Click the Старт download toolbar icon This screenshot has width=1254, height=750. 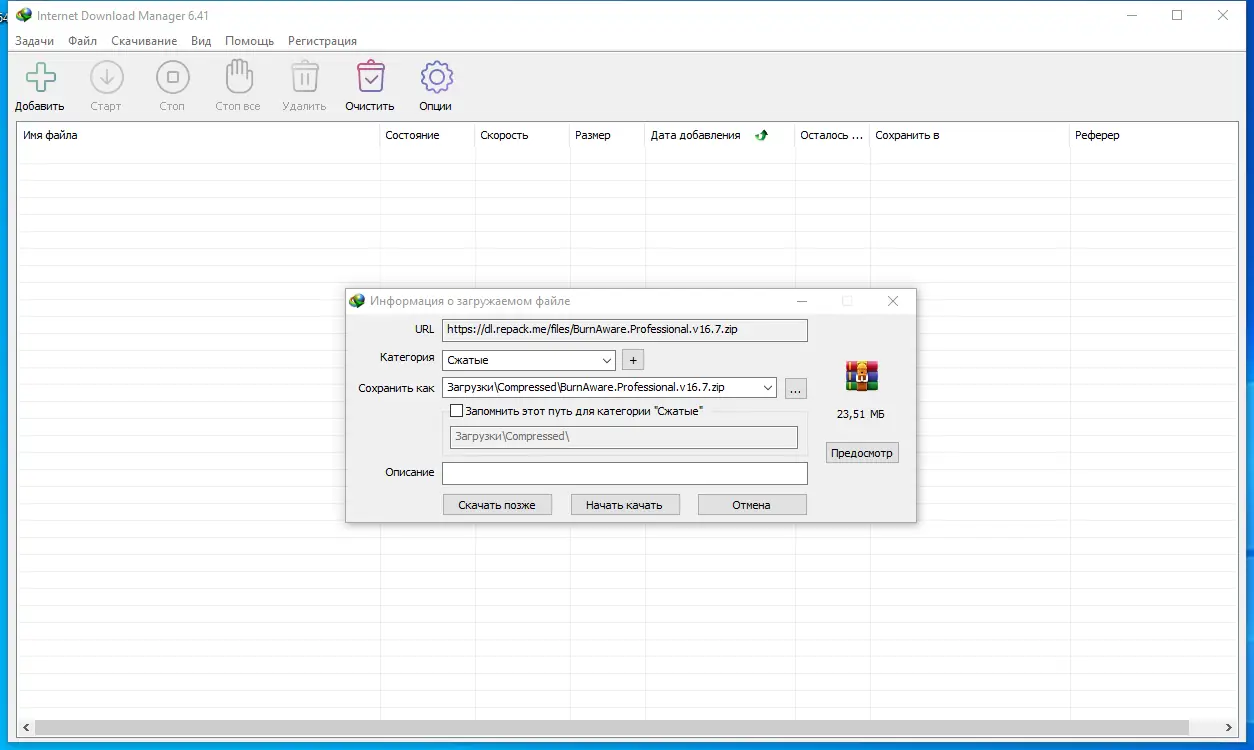tap(106, 77)
